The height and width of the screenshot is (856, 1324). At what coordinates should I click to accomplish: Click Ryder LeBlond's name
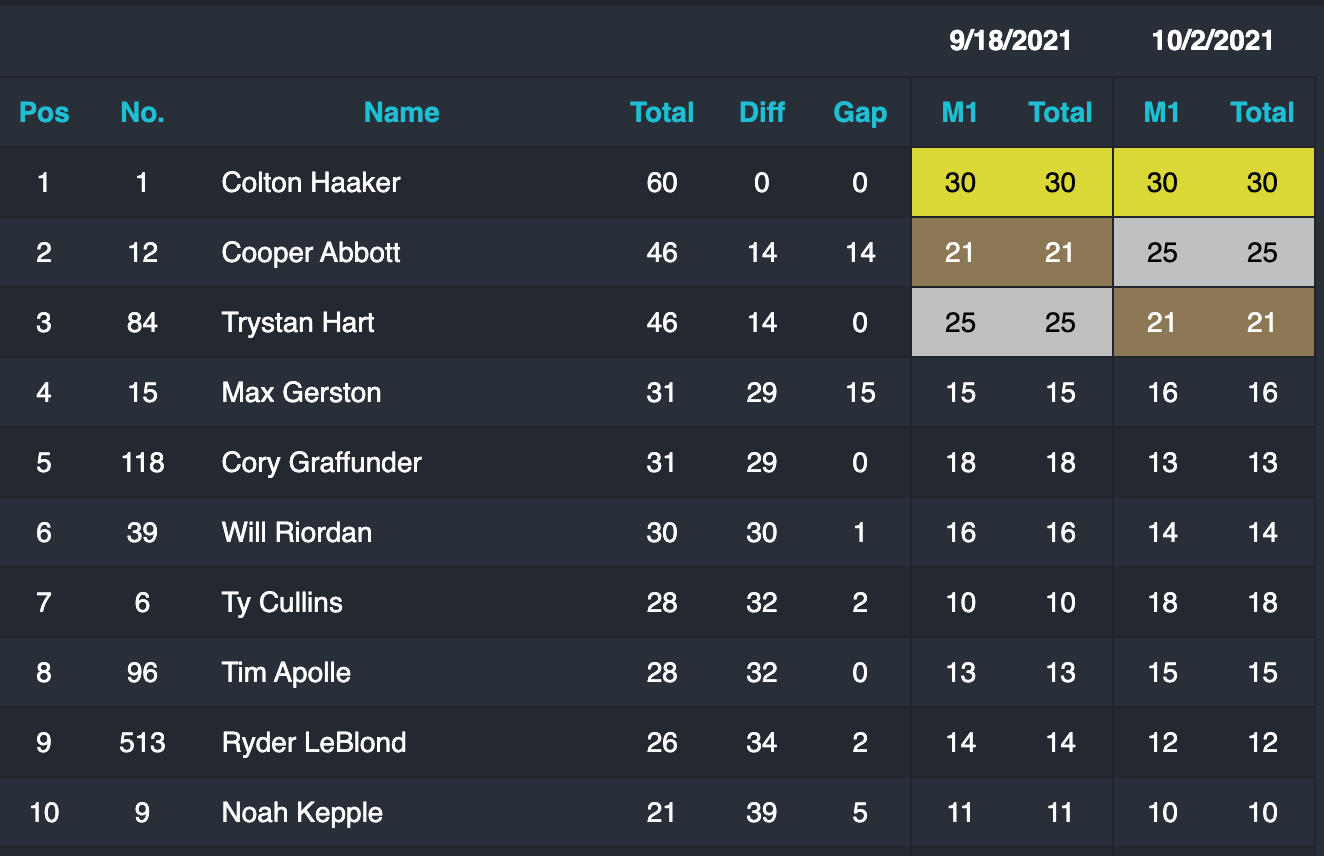tap(314, 742)
